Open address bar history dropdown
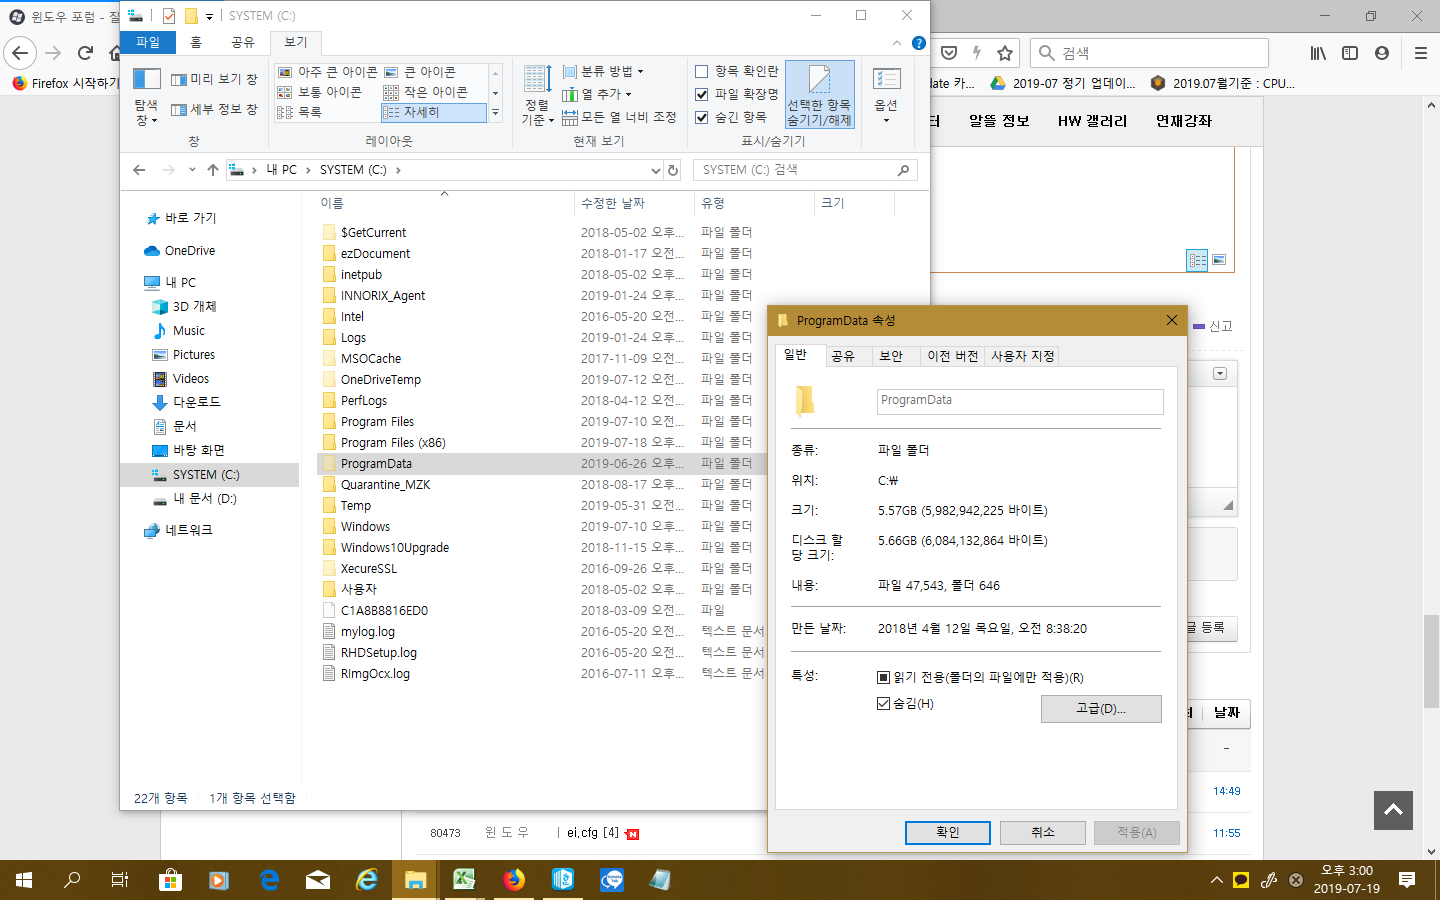 pos(656,170)
